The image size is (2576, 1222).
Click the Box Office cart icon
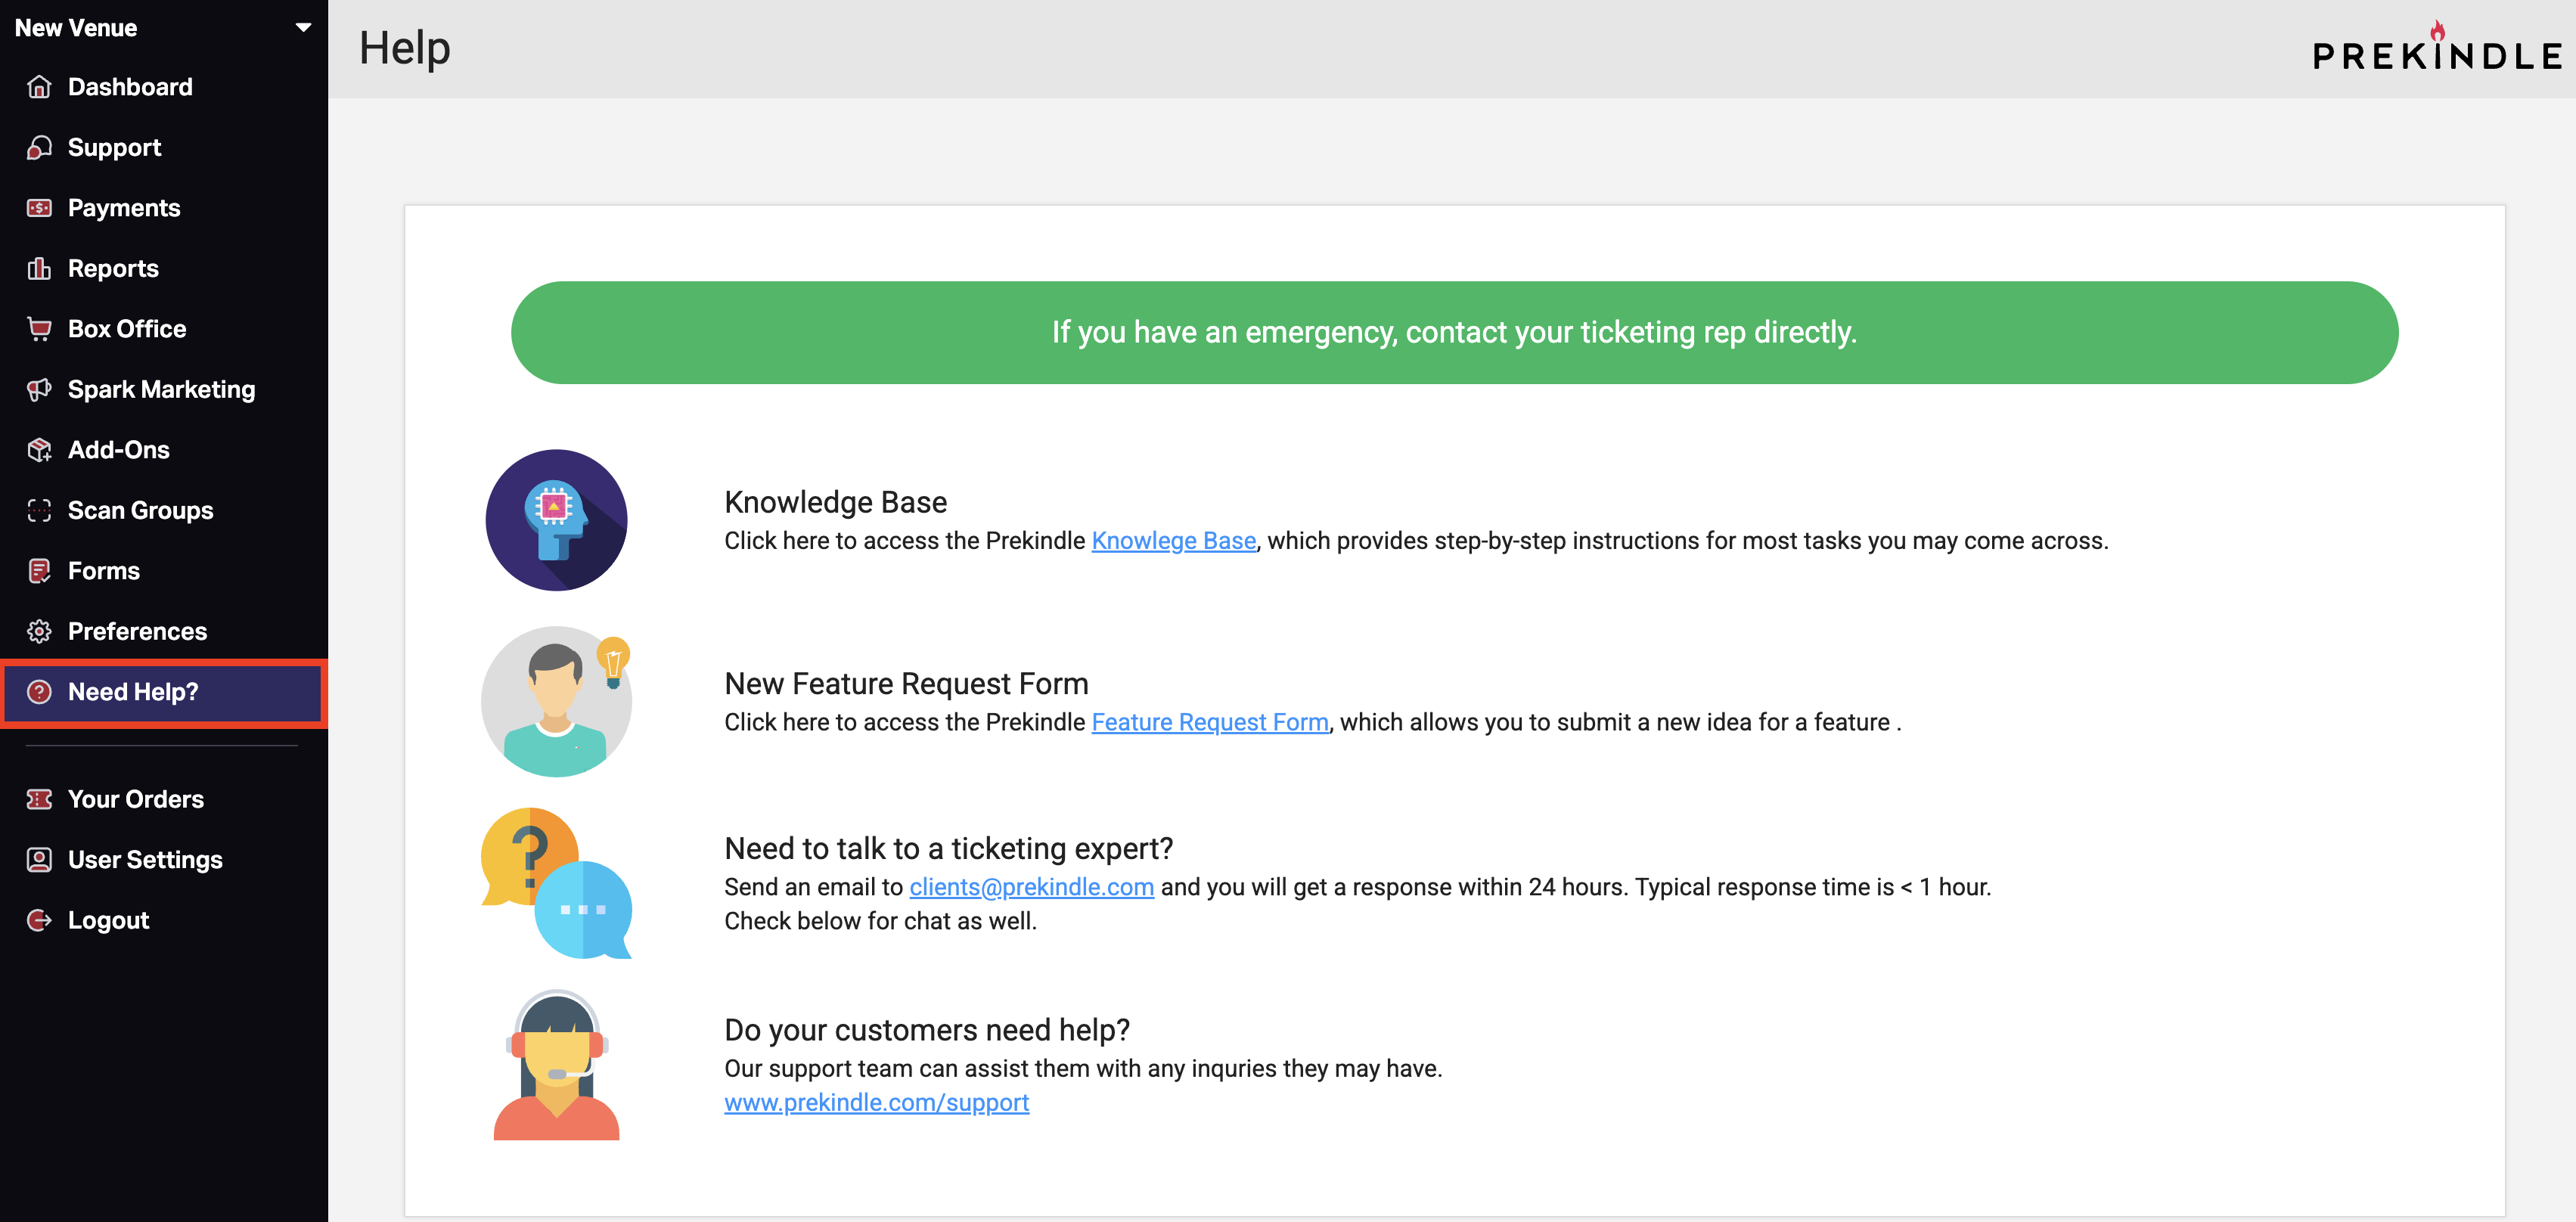(39, 329)
